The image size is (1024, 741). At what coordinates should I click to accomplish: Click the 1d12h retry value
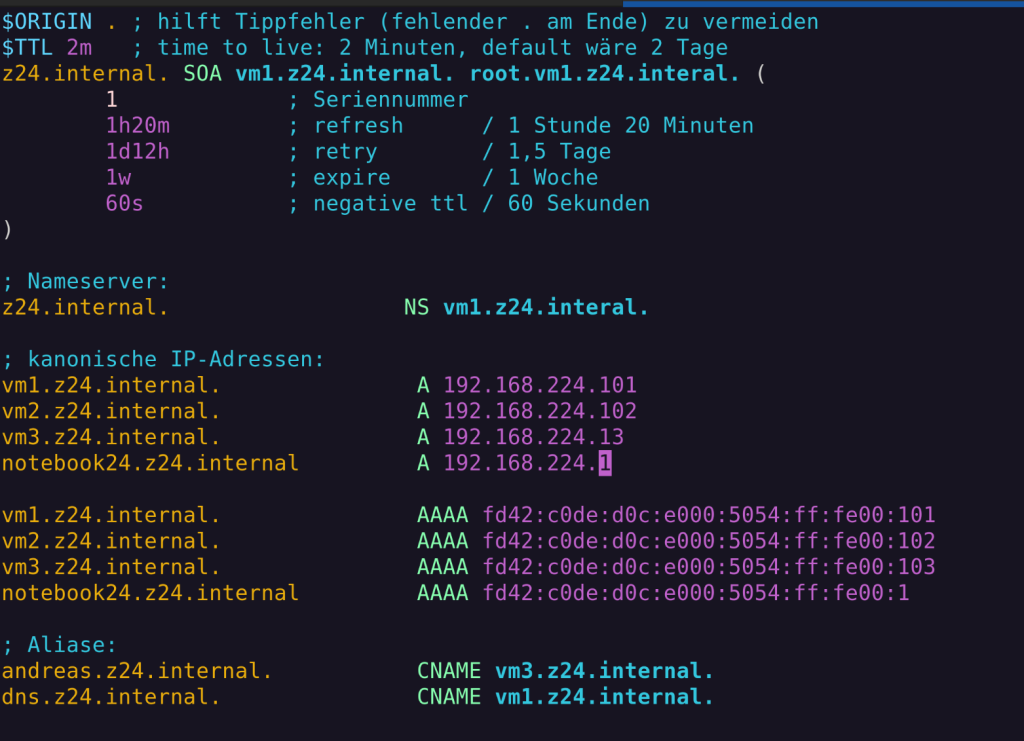pos(138,151)
